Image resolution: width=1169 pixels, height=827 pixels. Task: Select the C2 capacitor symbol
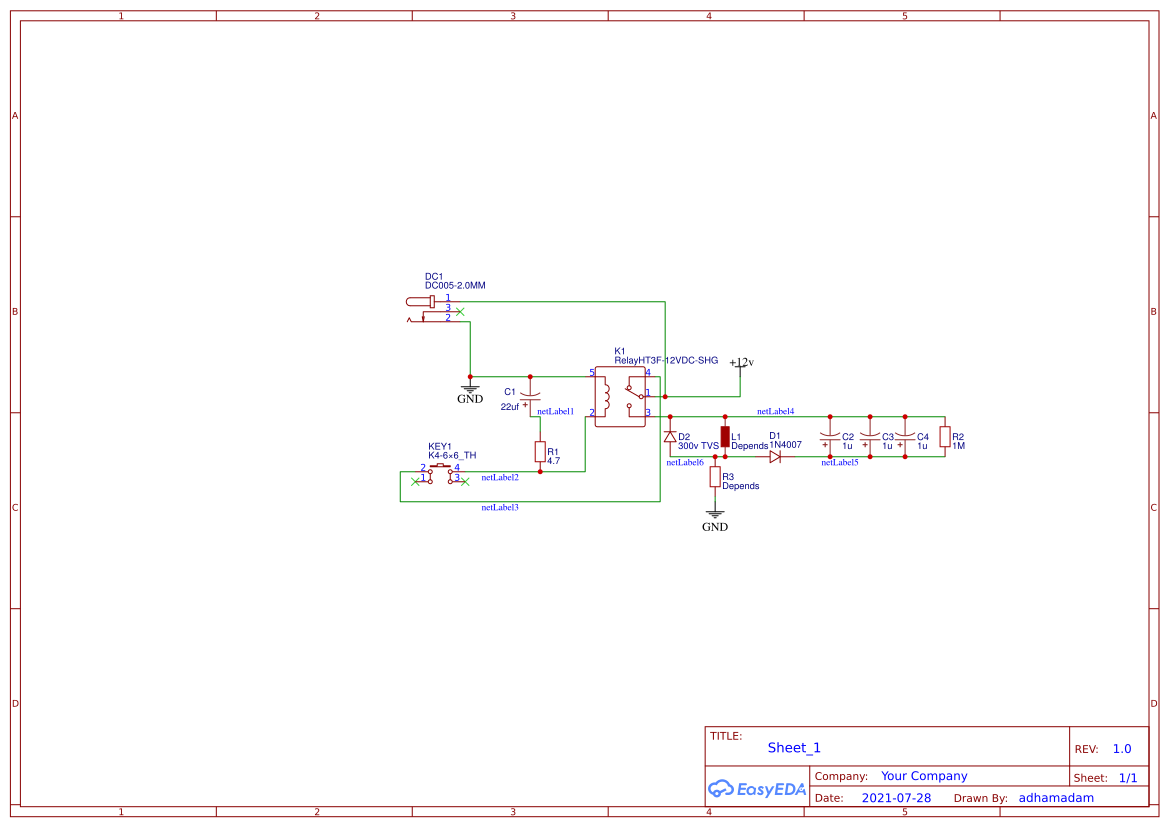[x=830, y=436]
